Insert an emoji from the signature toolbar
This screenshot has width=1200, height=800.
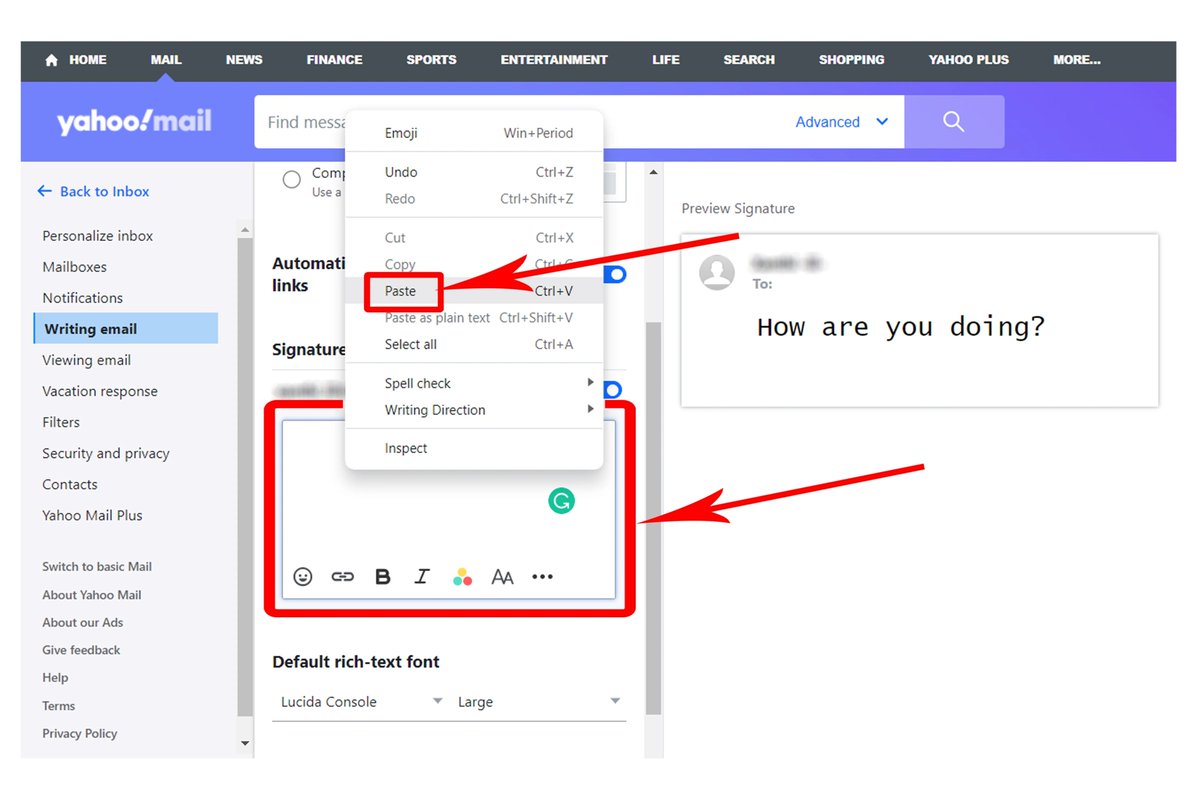[x=302, y=576]
